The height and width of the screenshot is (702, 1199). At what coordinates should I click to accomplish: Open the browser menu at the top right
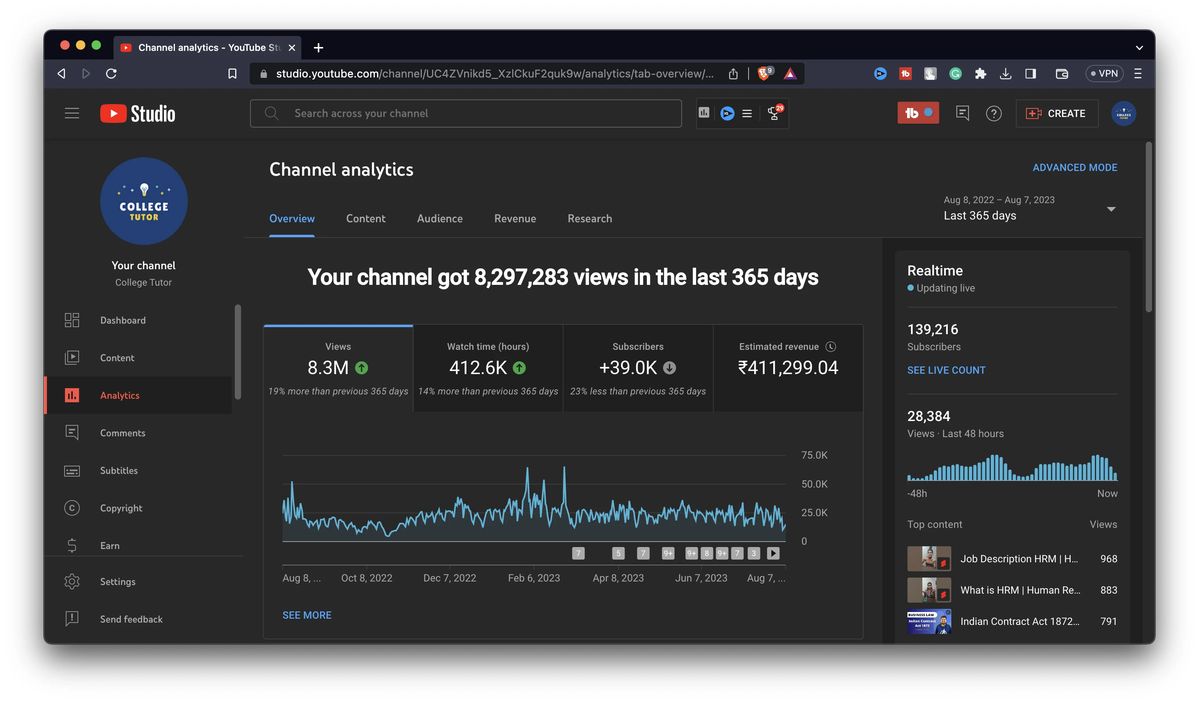tap(1137, 73)
